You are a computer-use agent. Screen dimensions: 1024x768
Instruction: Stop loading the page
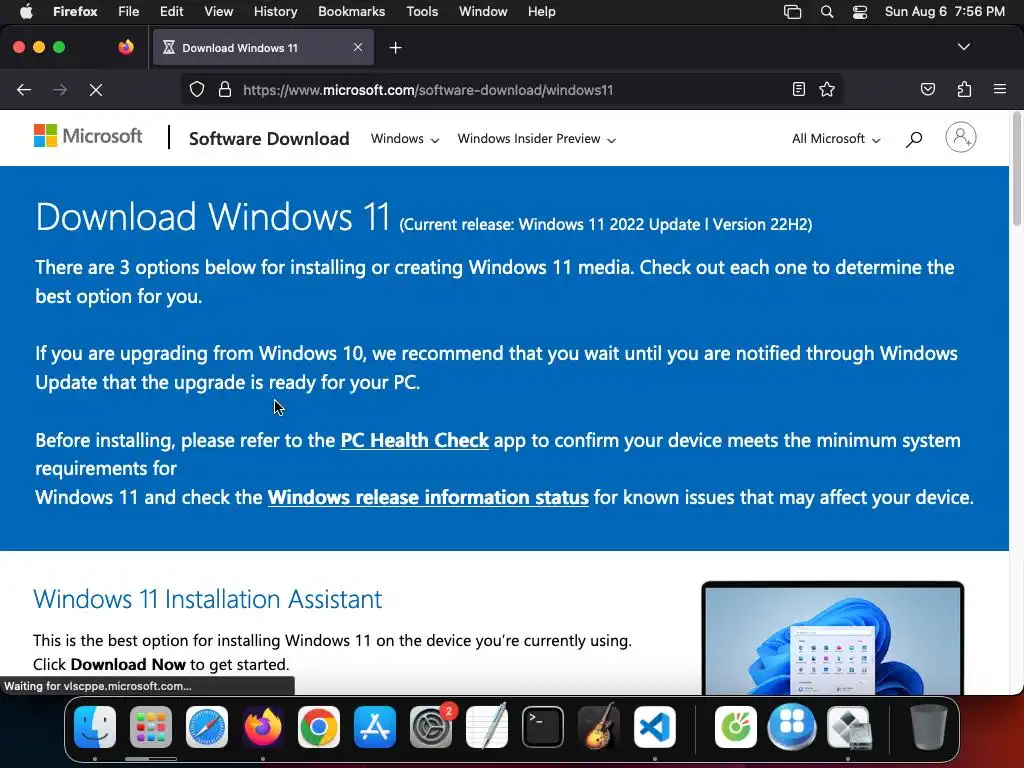pyautogui.click(x=95, y=89)
